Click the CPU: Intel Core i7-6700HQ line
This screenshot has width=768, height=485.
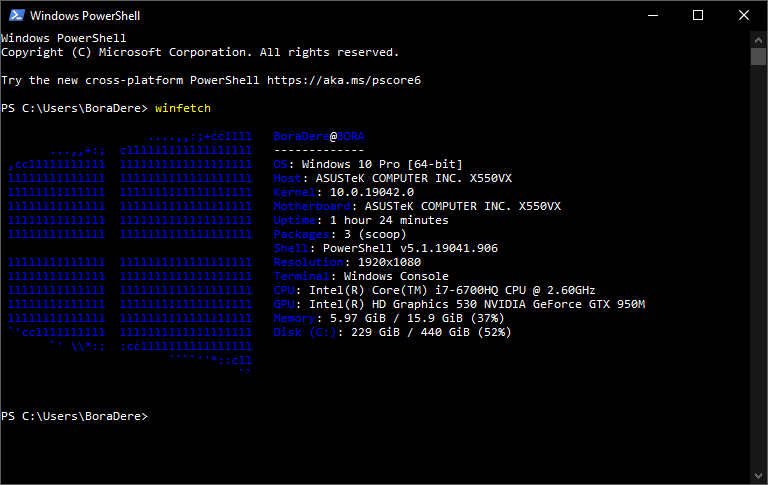(x=434, y=291)
